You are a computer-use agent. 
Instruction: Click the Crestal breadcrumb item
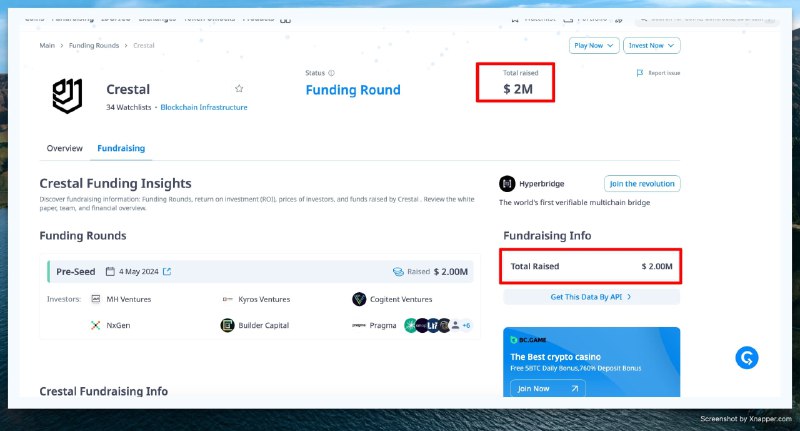point(144,45)
